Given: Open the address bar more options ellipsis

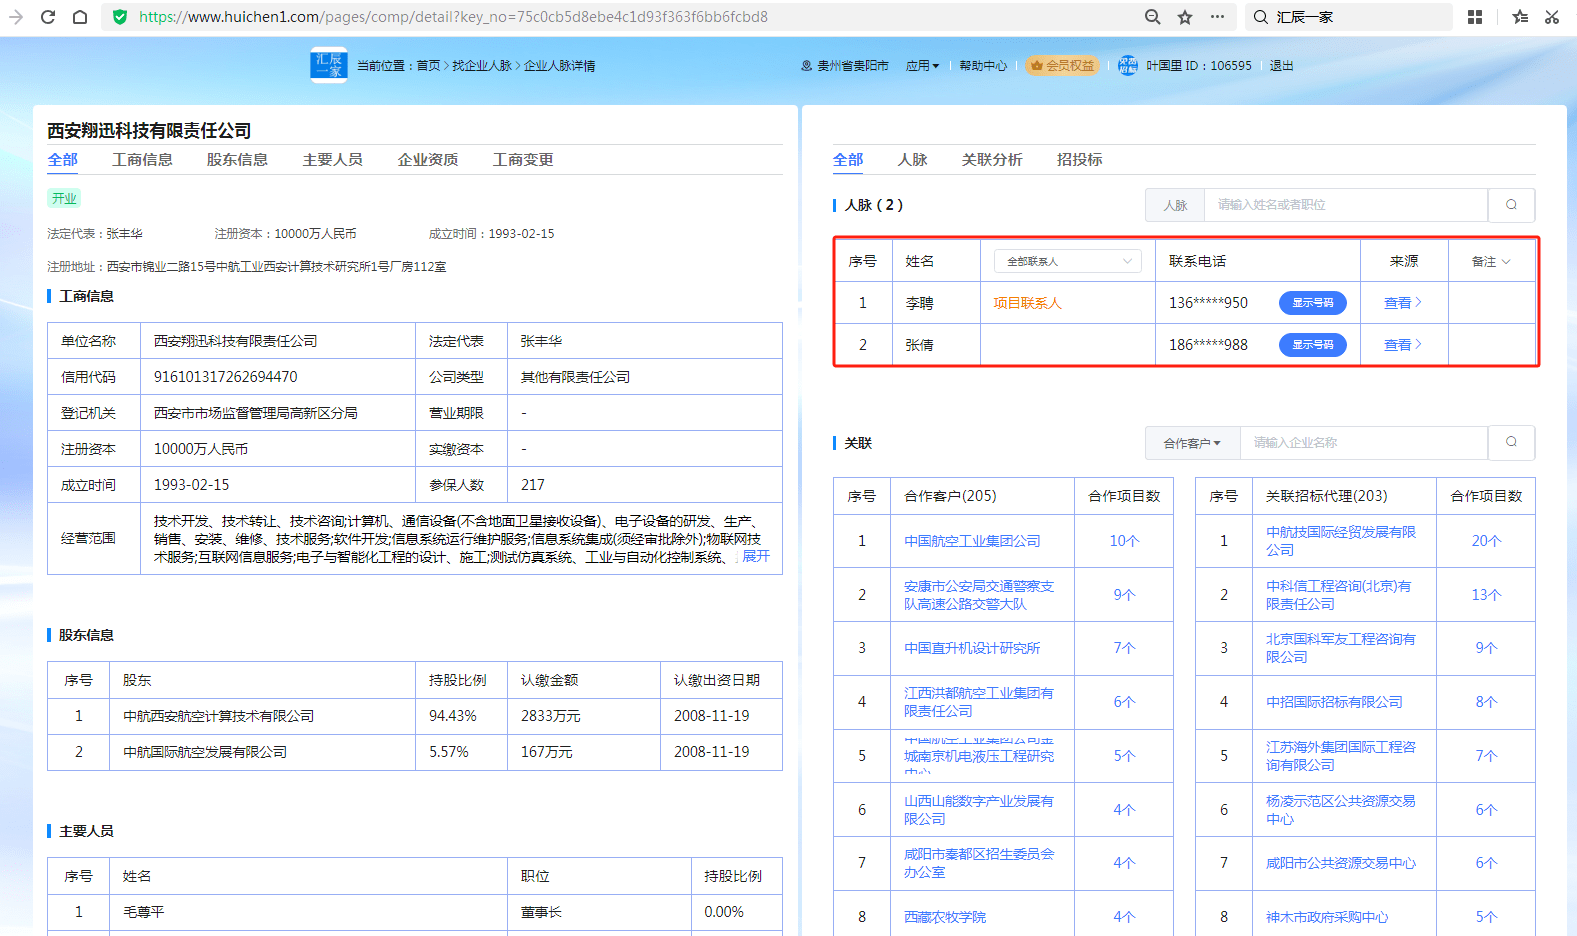Looking at the screenshot, I should (1217, 17).
